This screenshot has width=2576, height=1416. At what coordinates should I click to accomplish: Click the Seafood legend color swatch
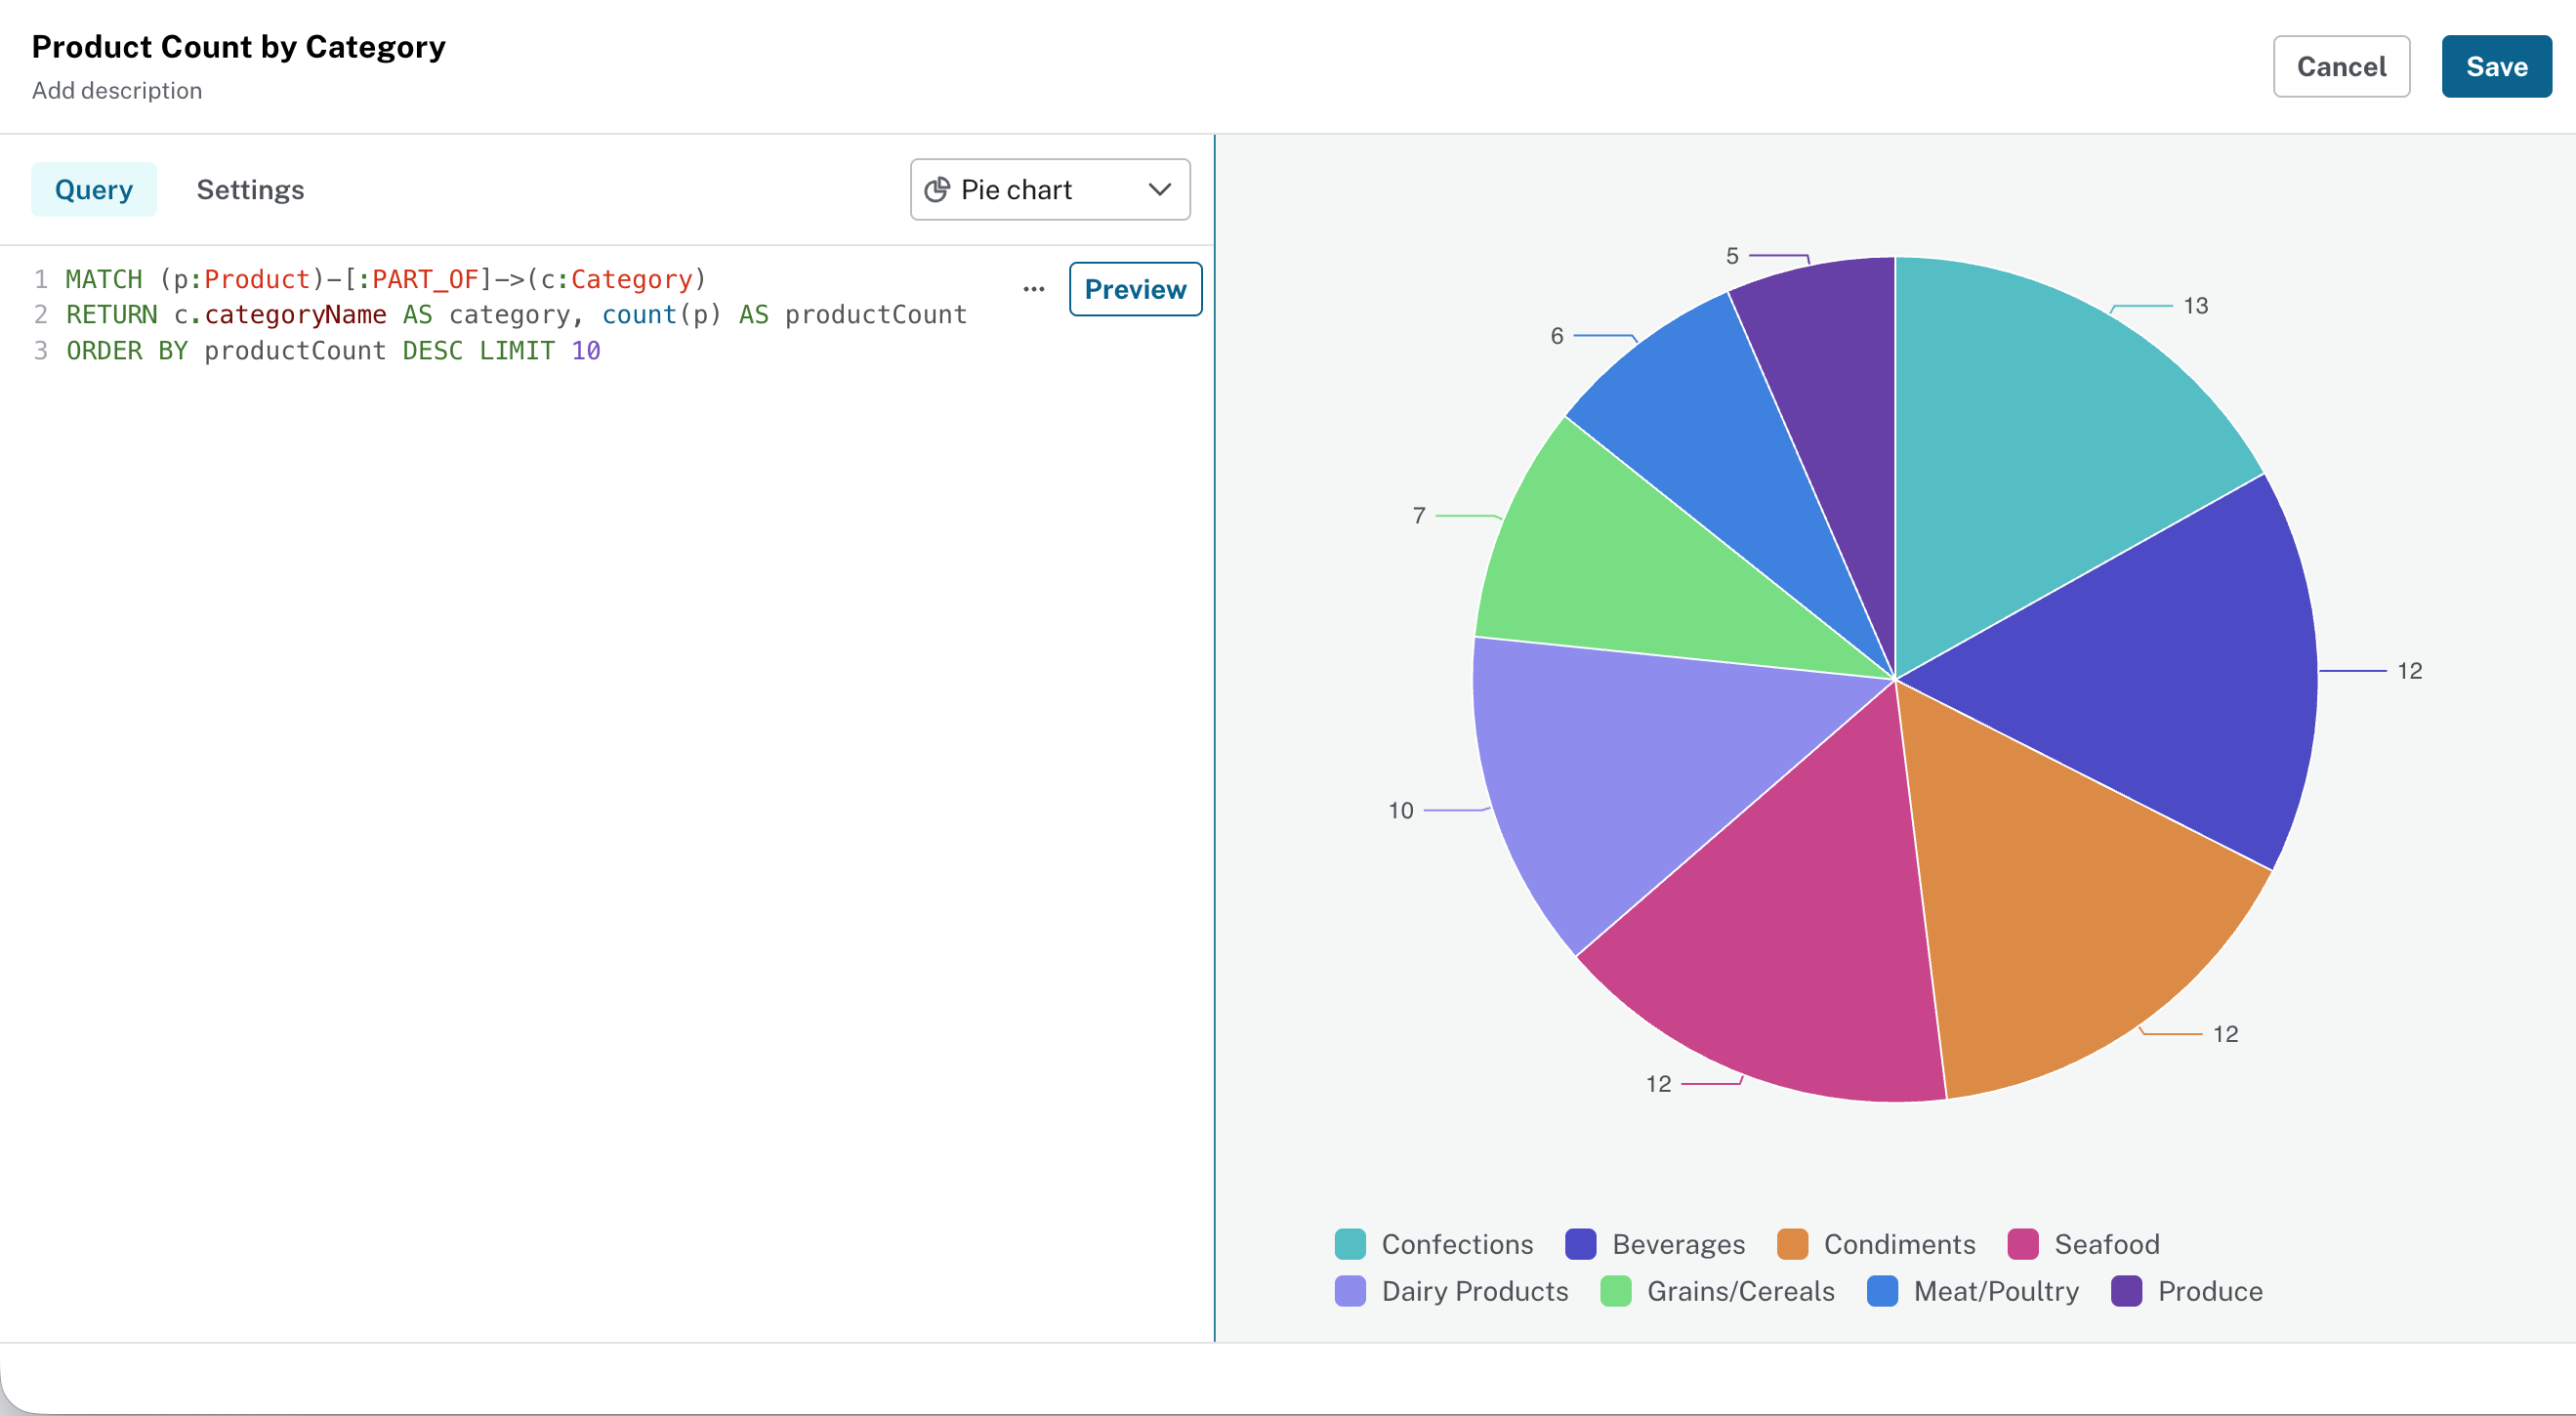coord(2023,1244)
